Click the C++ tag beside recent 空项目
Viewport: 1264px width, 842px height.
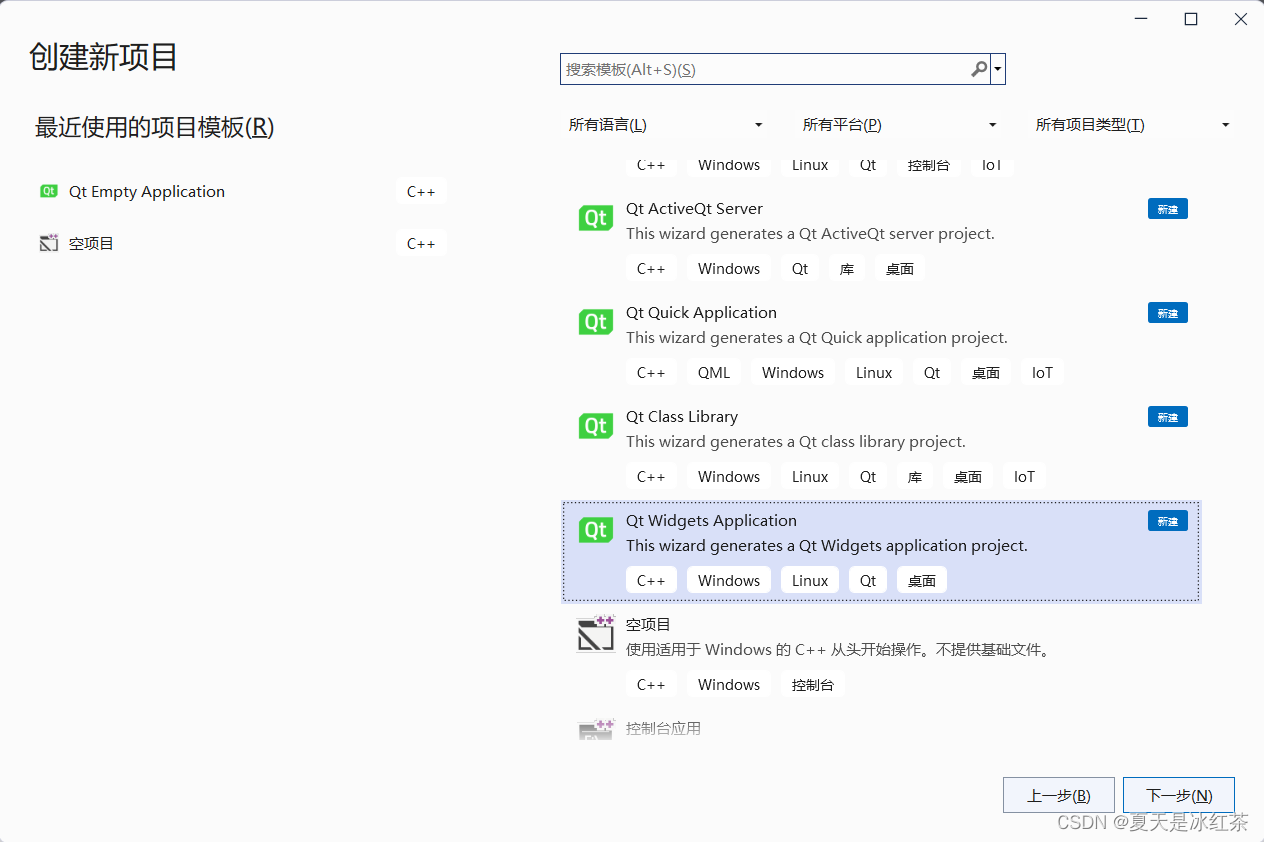pos(421,243)
